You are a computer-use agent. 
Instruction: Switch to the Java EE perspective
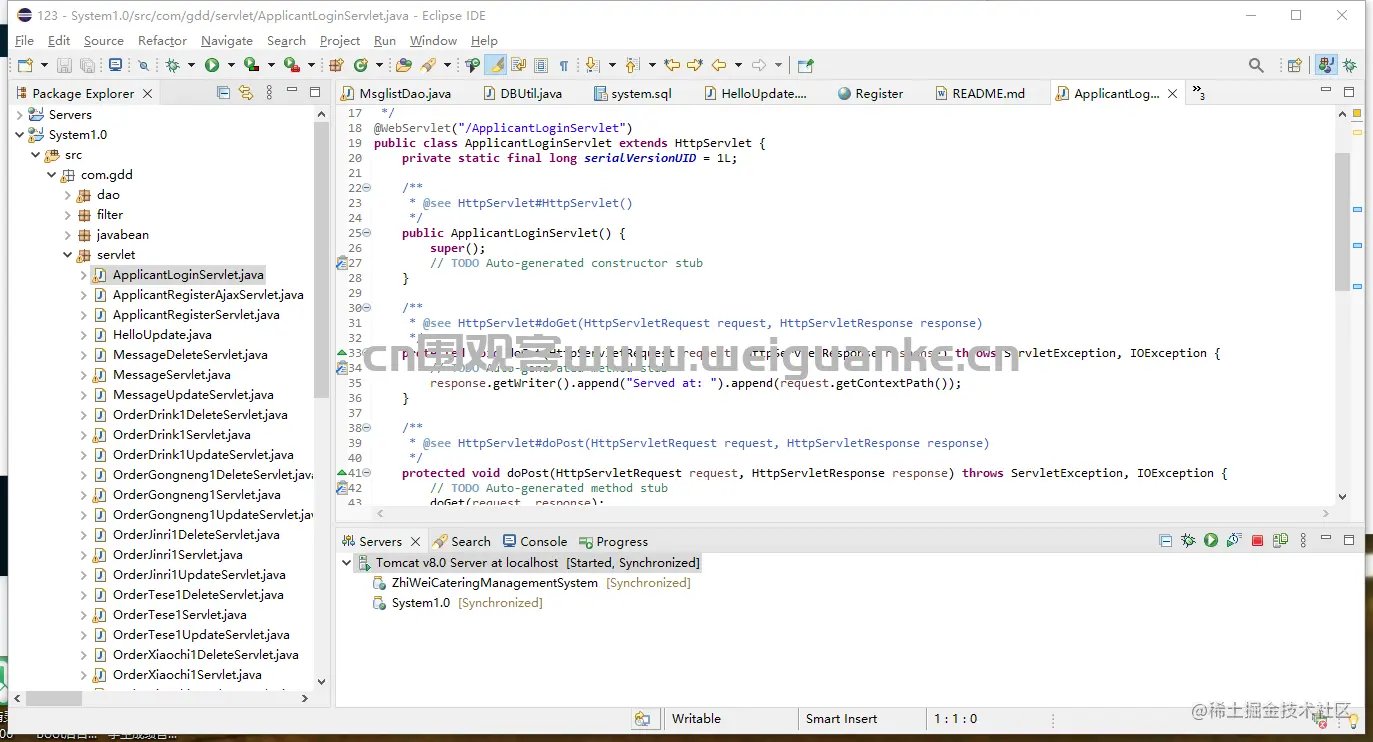pos(1327,65)
